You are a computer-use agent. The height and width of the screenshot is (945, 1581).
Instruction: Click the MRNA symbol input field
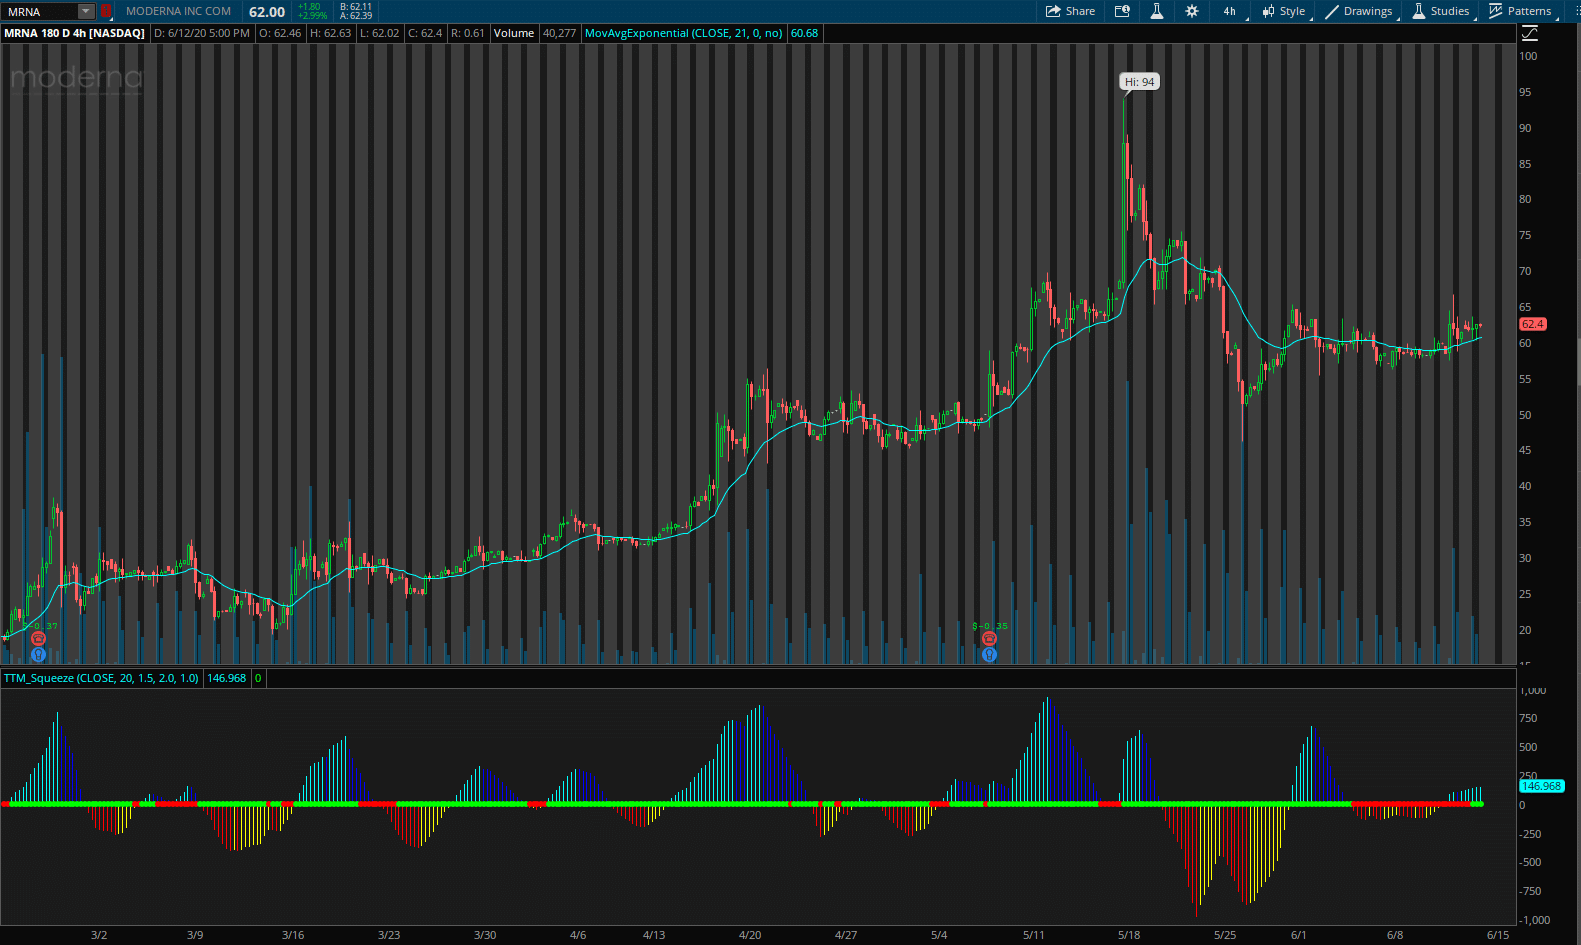[x=41, y=12]
